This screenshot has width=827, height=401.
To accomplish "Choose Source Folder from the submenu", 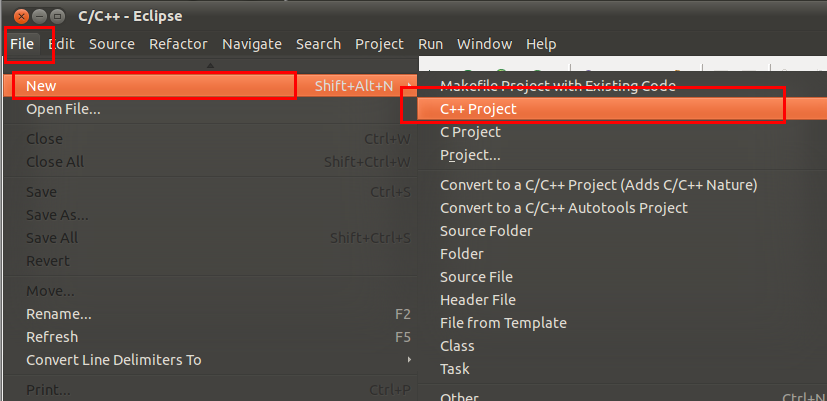I will point(486,231).
